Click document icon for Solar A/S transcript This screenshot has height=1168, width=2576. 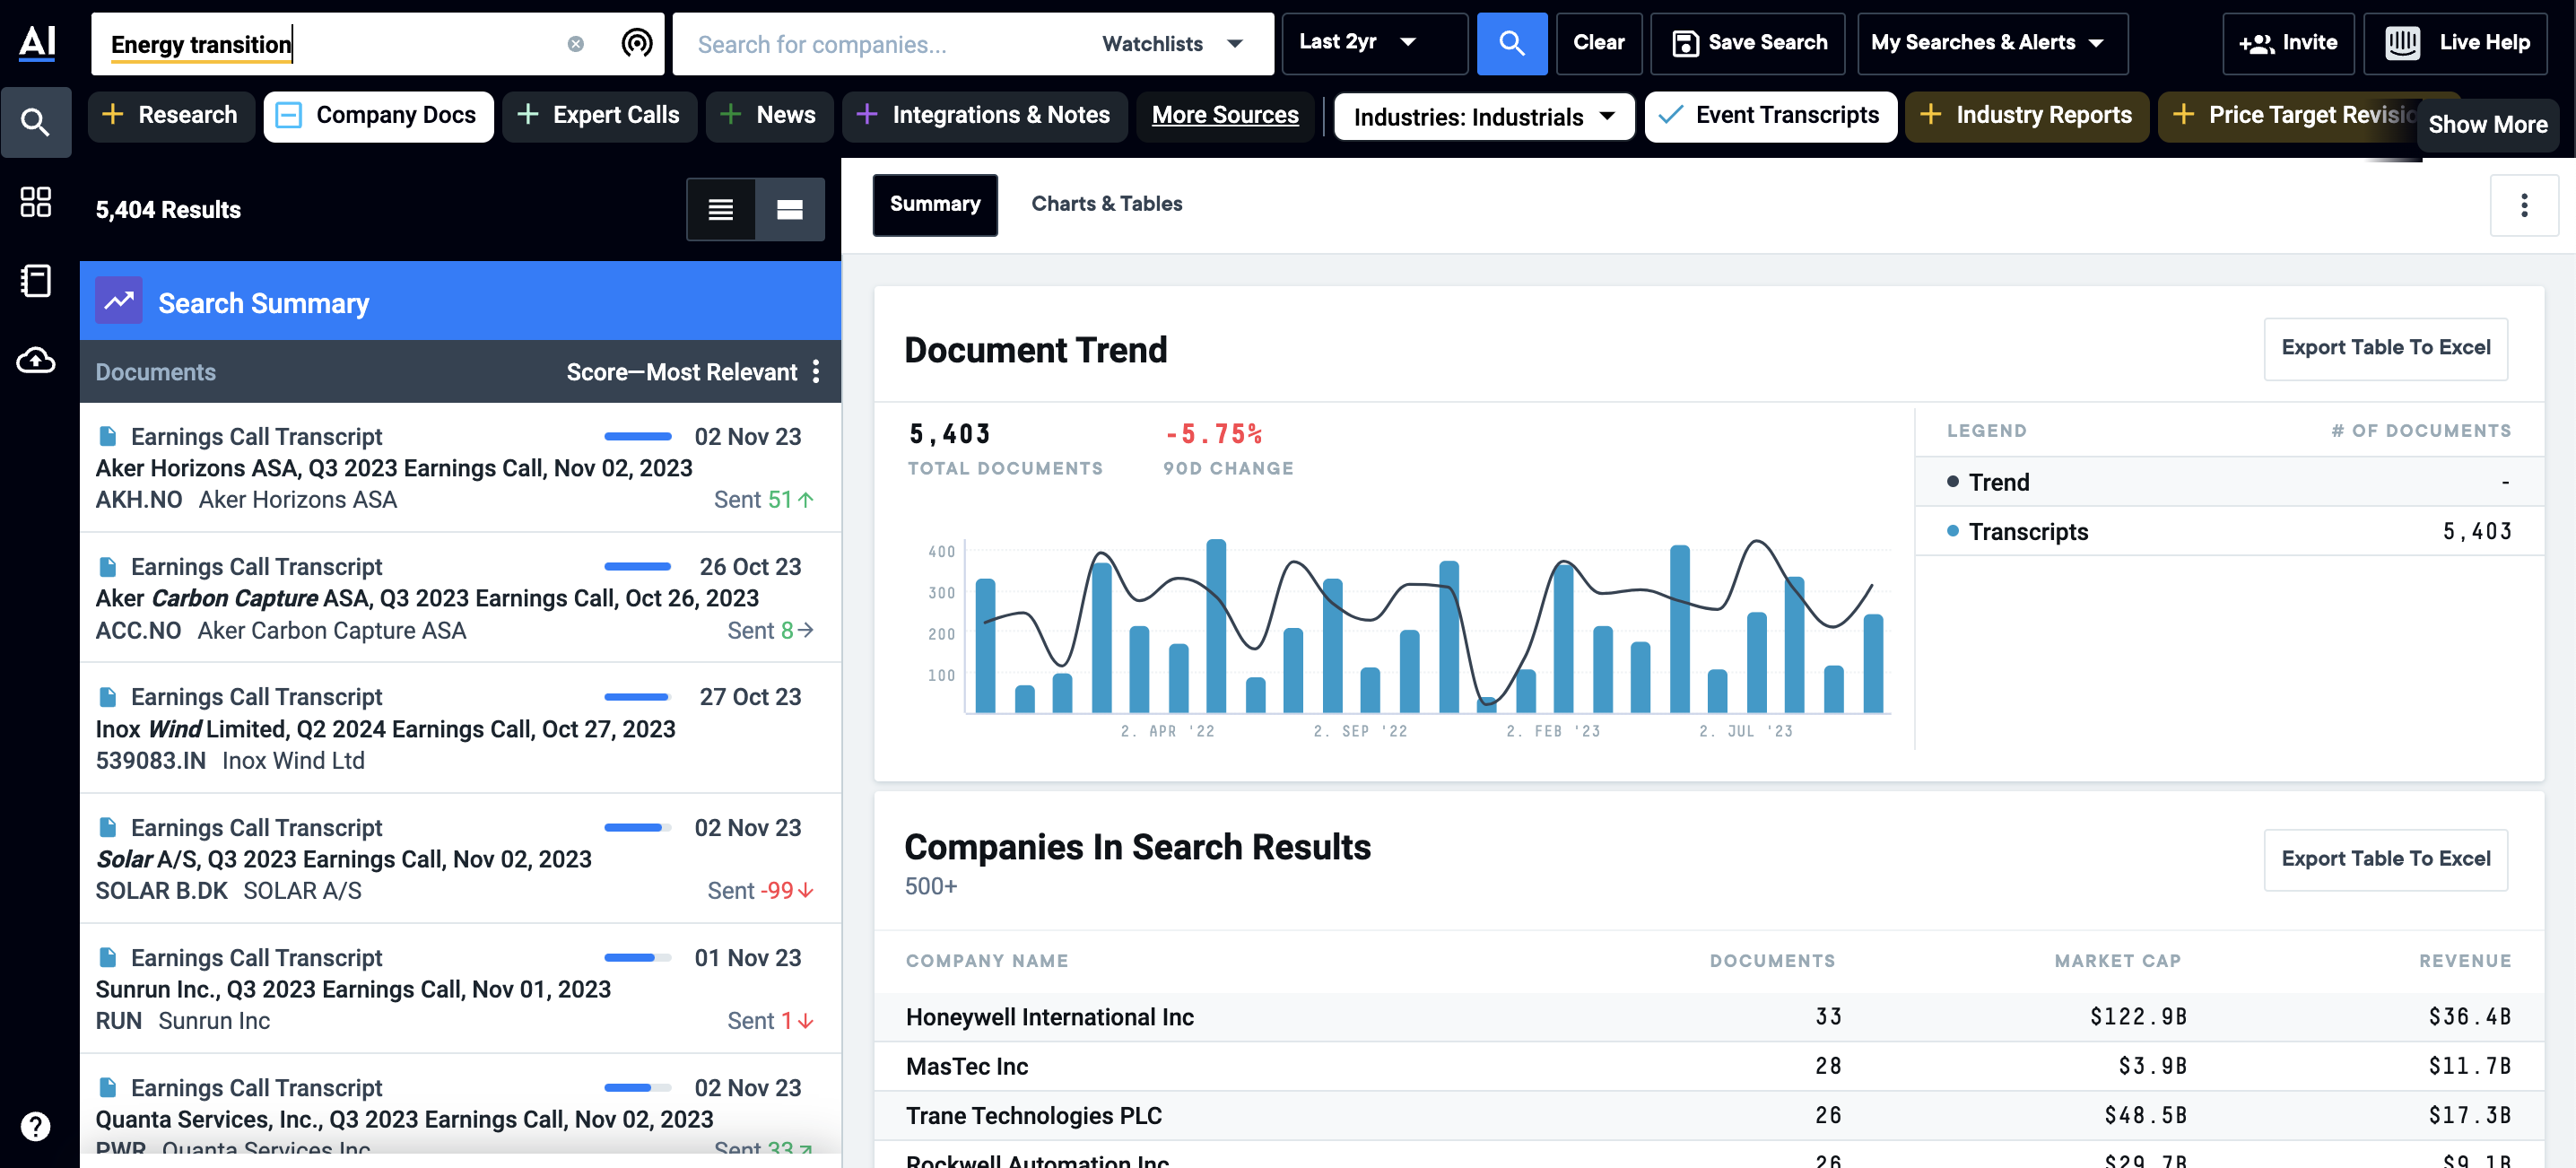pyautogui.click(x=108, y=827)
